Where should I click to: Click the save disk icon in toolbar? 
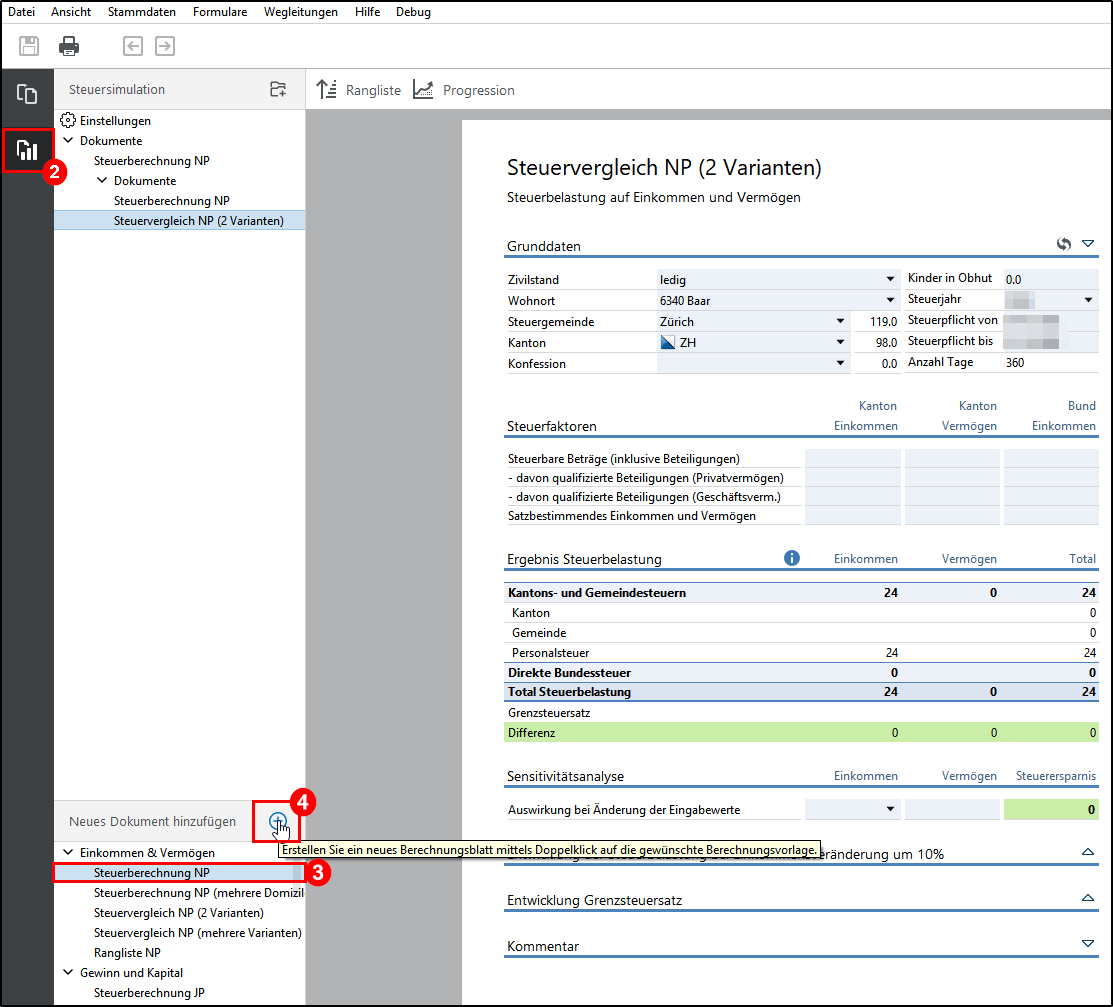coord(30,46)
